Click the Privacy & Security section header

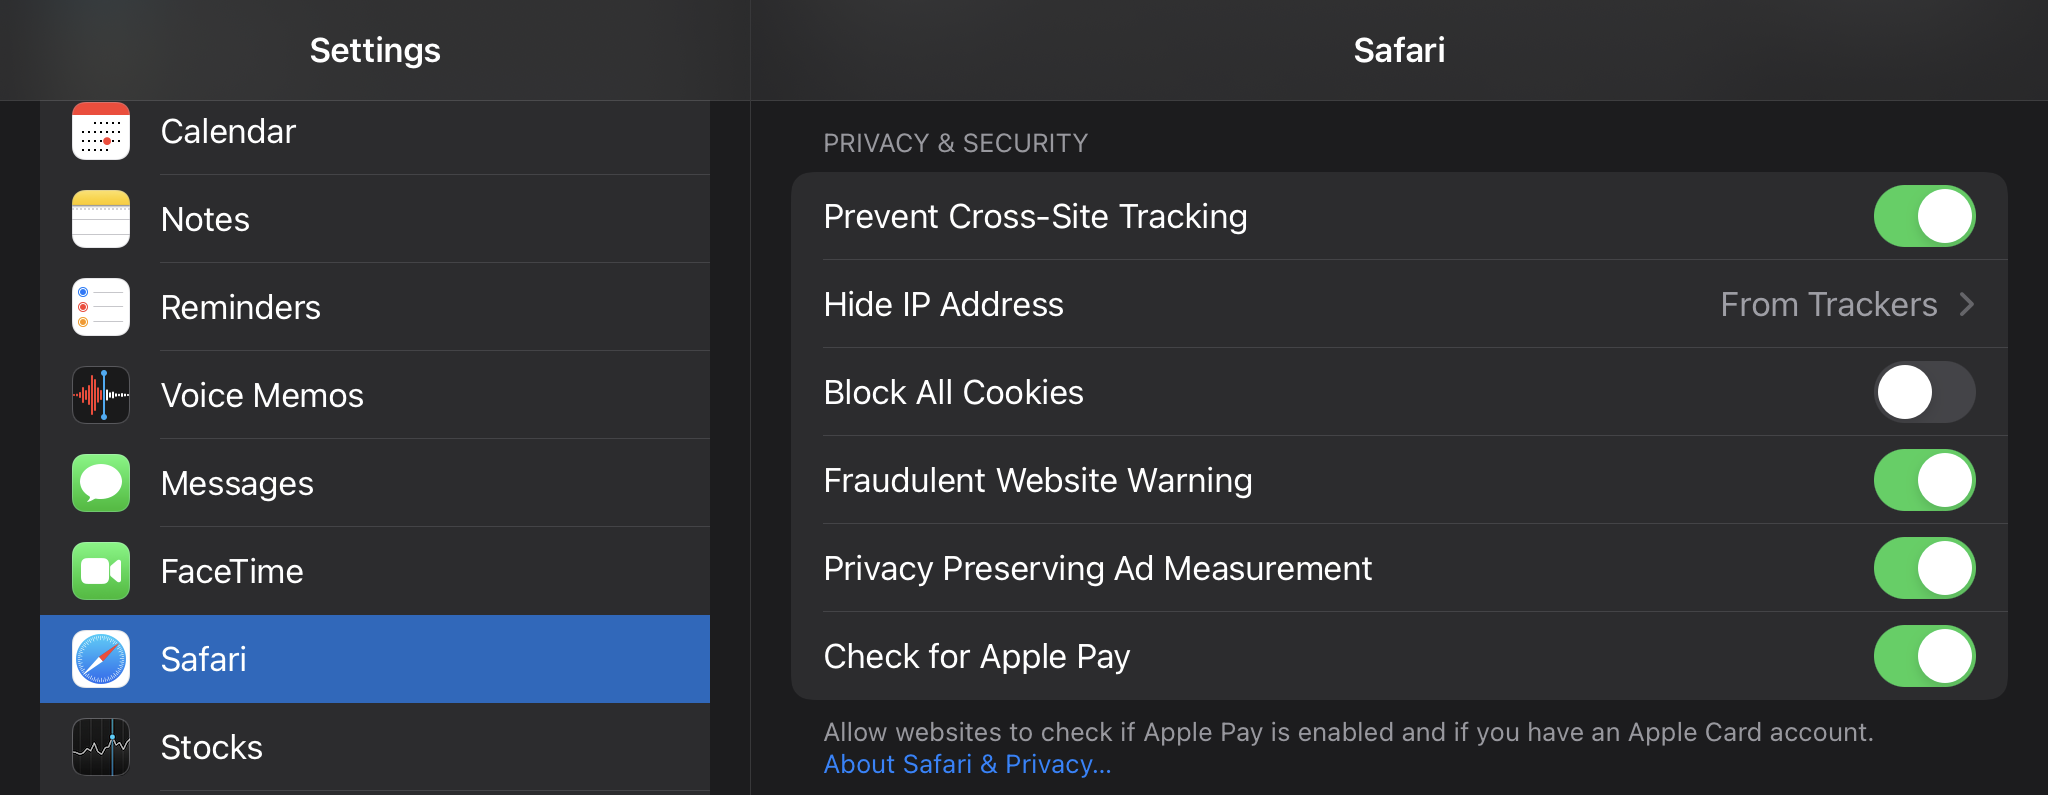[x=955, y=142]
